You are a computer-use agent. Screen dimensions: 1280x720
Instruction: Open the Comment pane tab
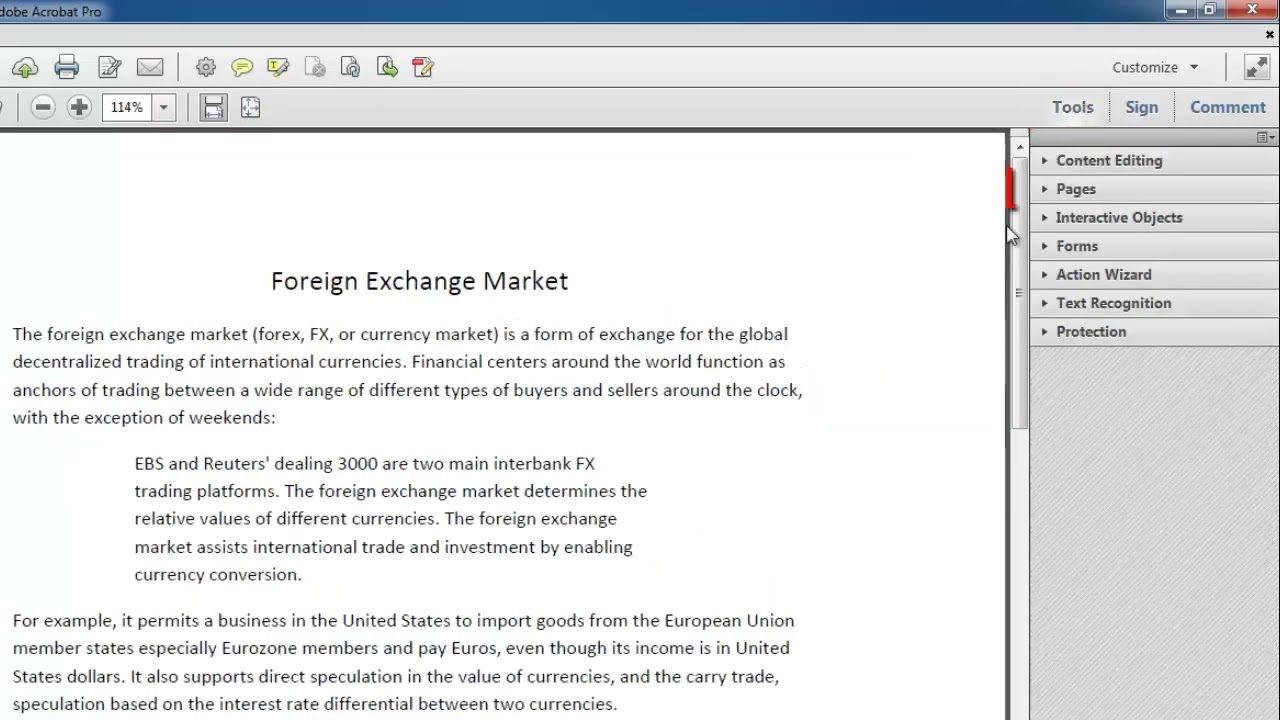coord(1228,107)
